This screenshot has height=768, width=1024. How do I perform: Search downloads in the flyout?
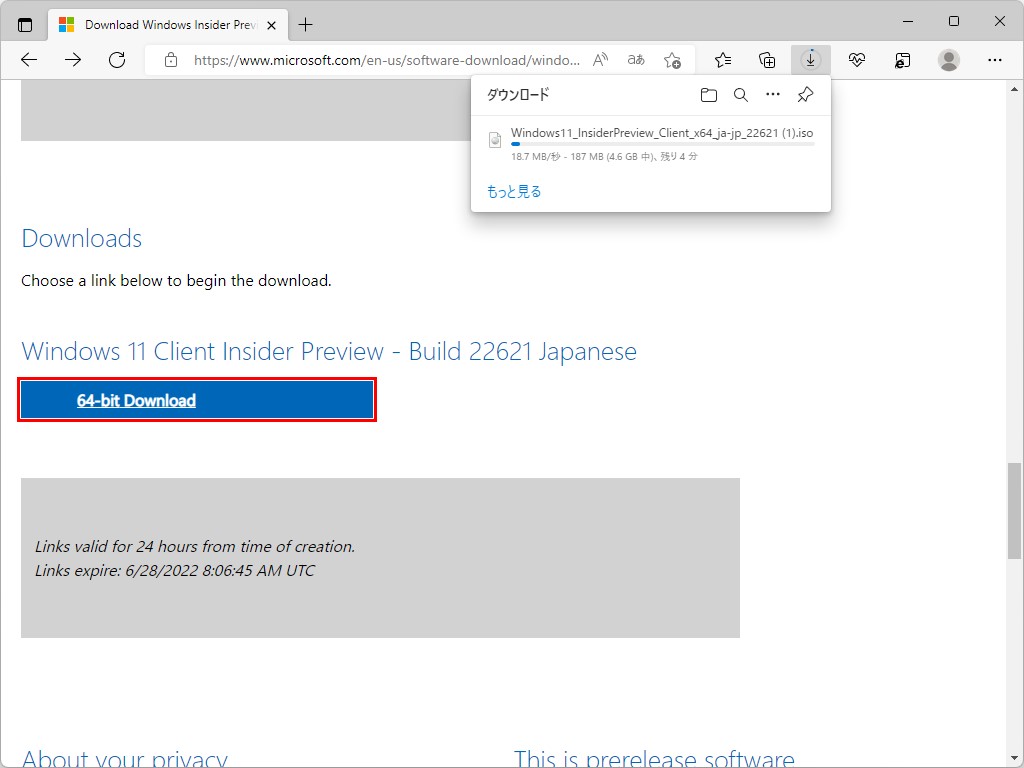(741, 95)
